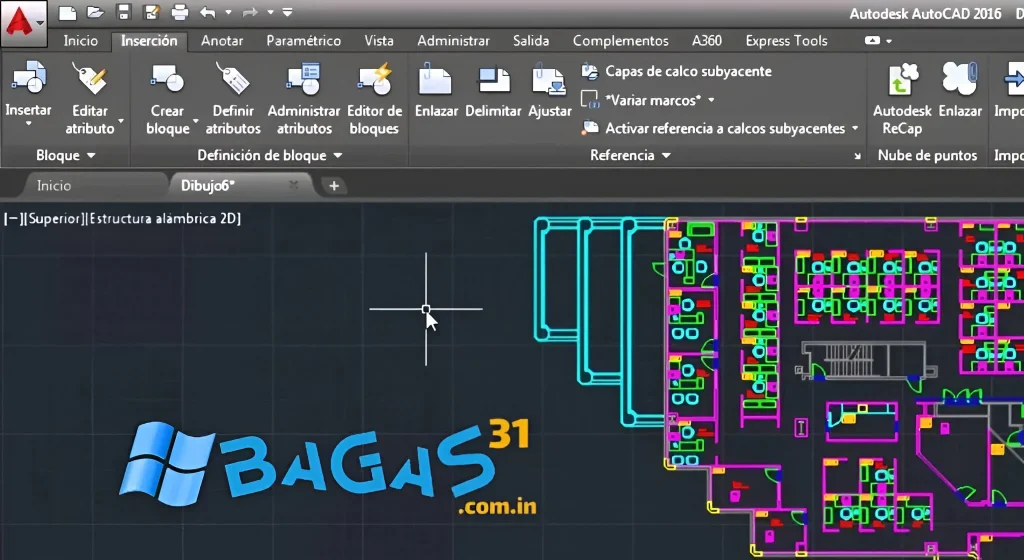Open the Administrar ribbon tab
1024x560 pixels.
453,40
